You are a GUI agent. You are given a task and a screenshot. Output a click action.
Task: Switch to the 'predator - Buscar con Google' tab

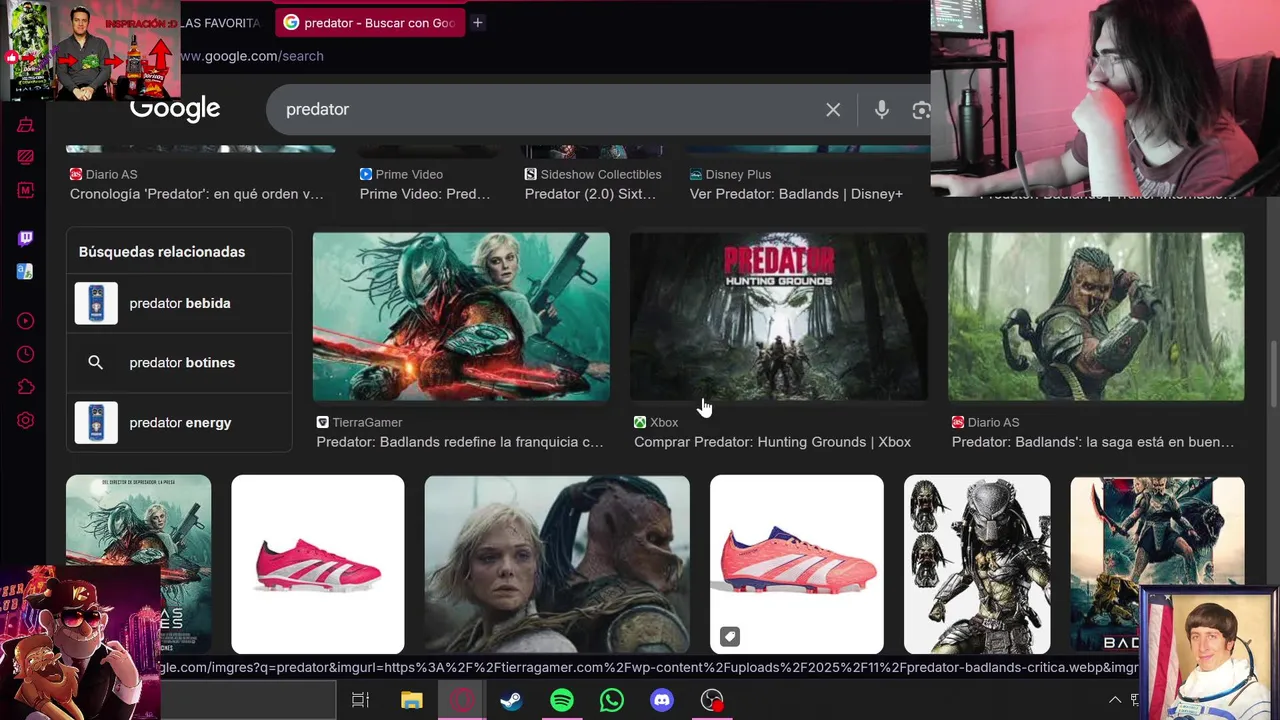tap(370, 22)
